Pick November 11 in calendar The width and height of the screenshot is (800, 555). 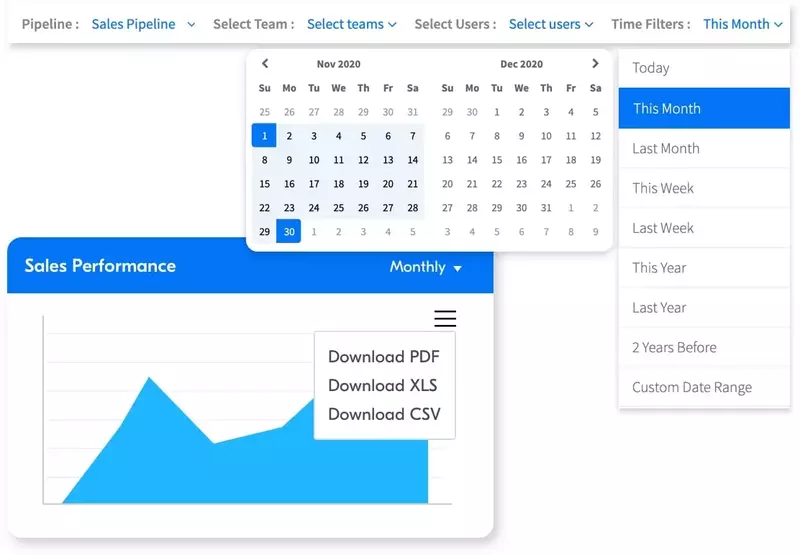tap(339, 160)
